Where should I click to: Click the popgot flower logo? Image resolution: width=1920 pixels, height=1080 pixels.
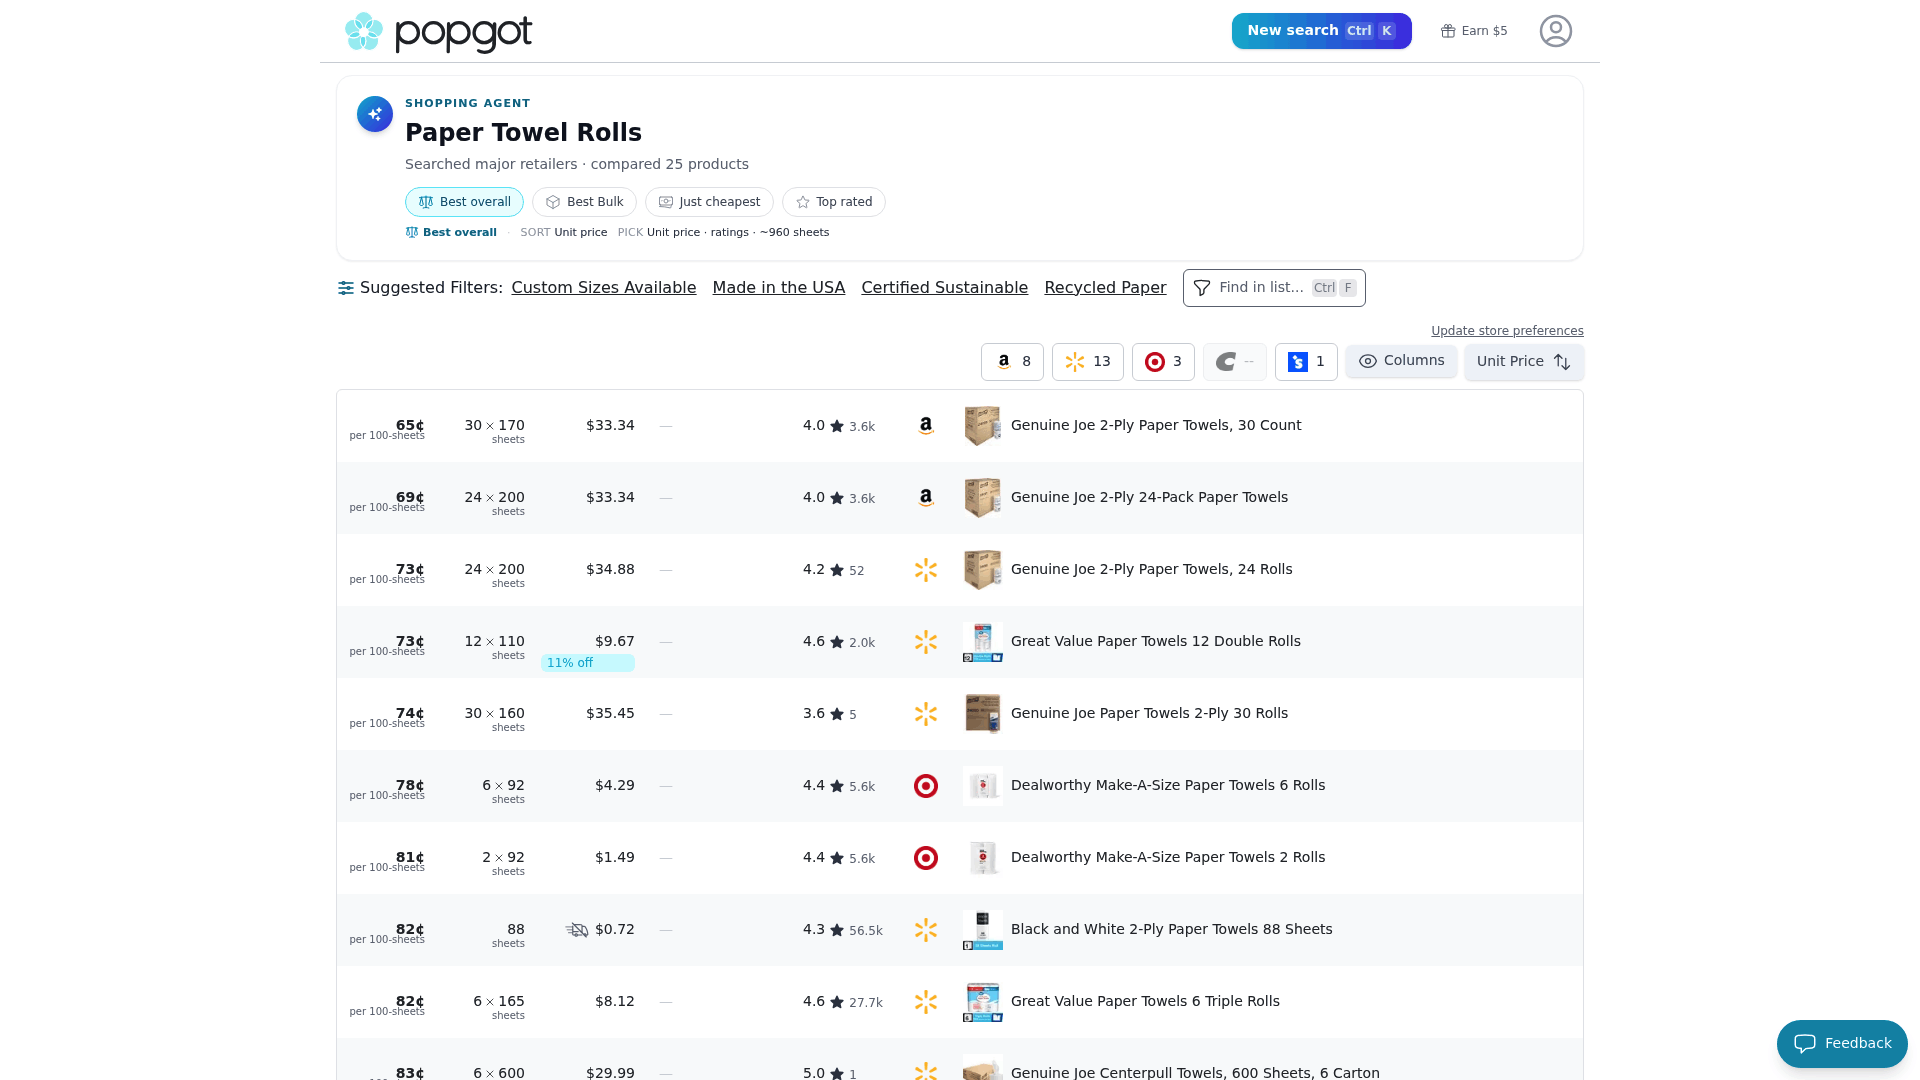pos(364,32)
